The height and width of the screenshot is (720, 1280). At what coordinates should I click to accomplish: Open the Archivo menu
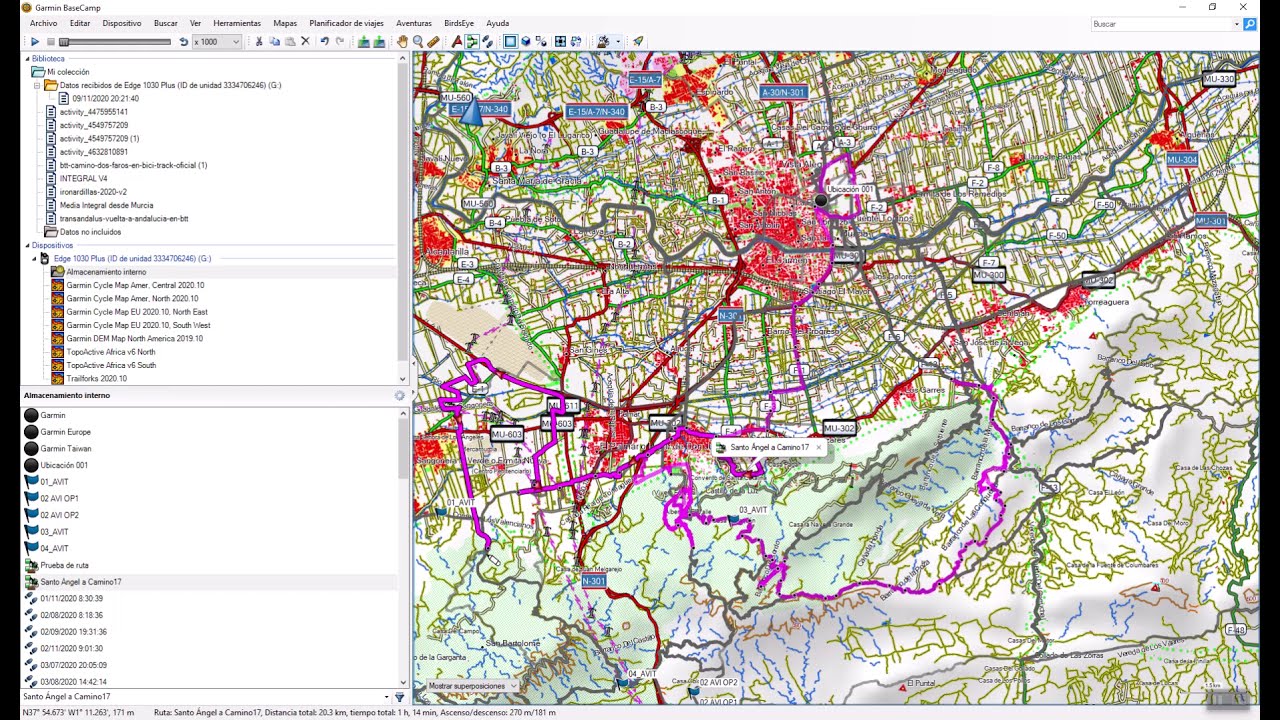pos(43,23)
